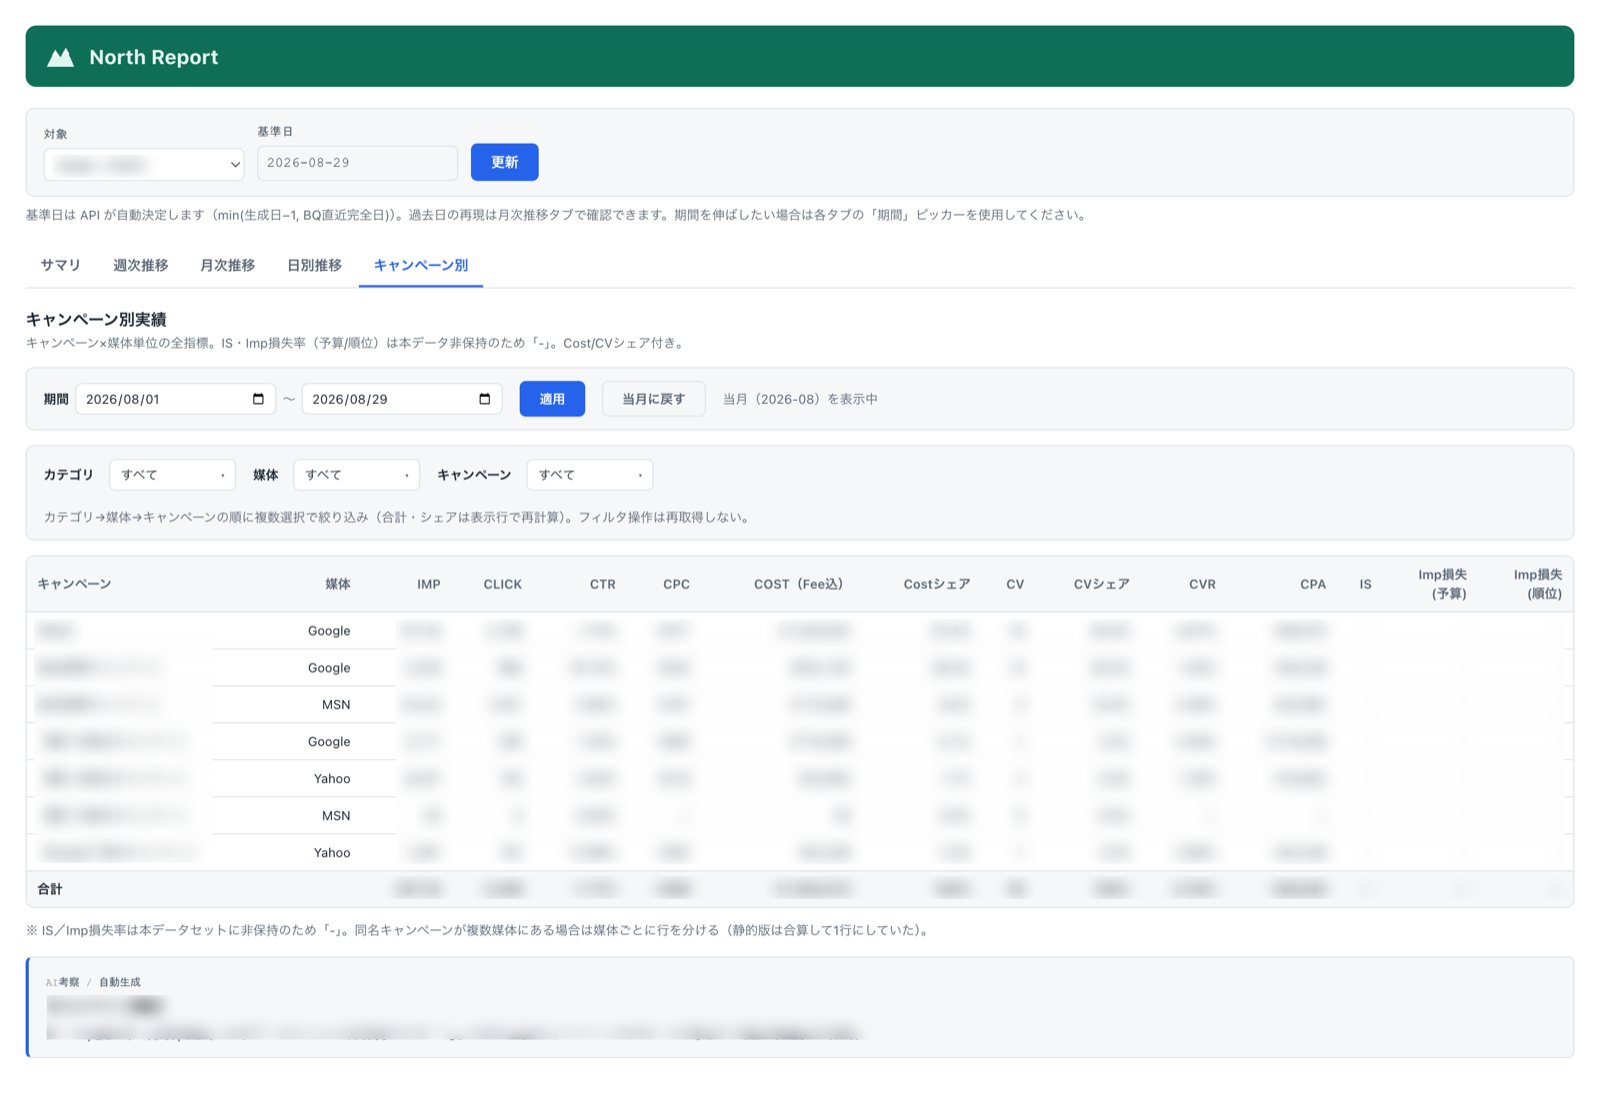Click the 合計 total row label
The width and height of the screenshot is (1600, 1109).
50,889
